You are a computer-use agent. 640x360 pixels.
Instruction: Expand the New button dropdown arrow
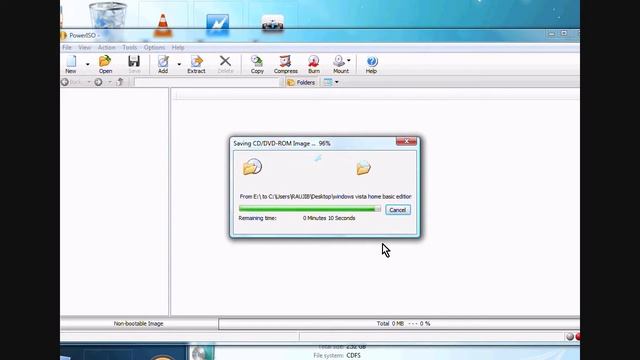(87, 64)
